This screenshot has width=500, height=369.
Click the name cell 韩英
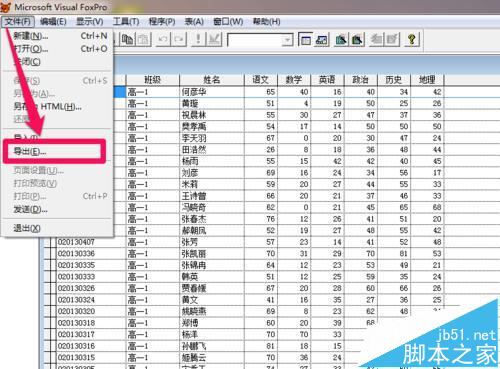click(212, 277)
